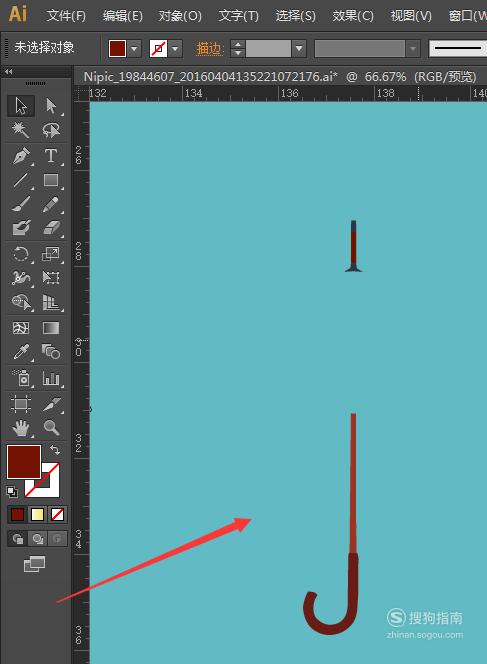Screen dimensions: 487x664
Task: Select the Magic Wand tool
Action: (x=21, y=130)
